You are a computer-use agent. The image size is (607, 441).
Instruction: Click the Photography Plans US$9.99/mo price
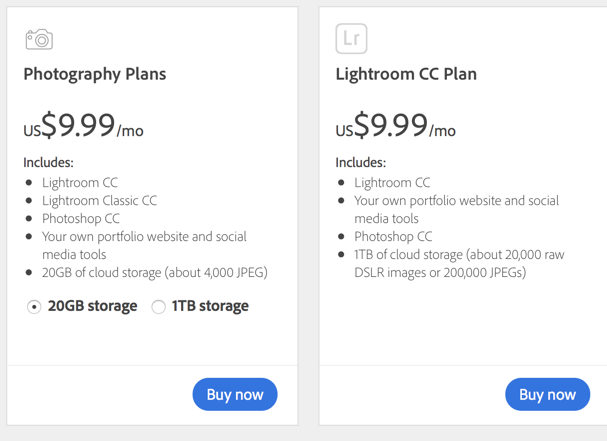[84, 125]
